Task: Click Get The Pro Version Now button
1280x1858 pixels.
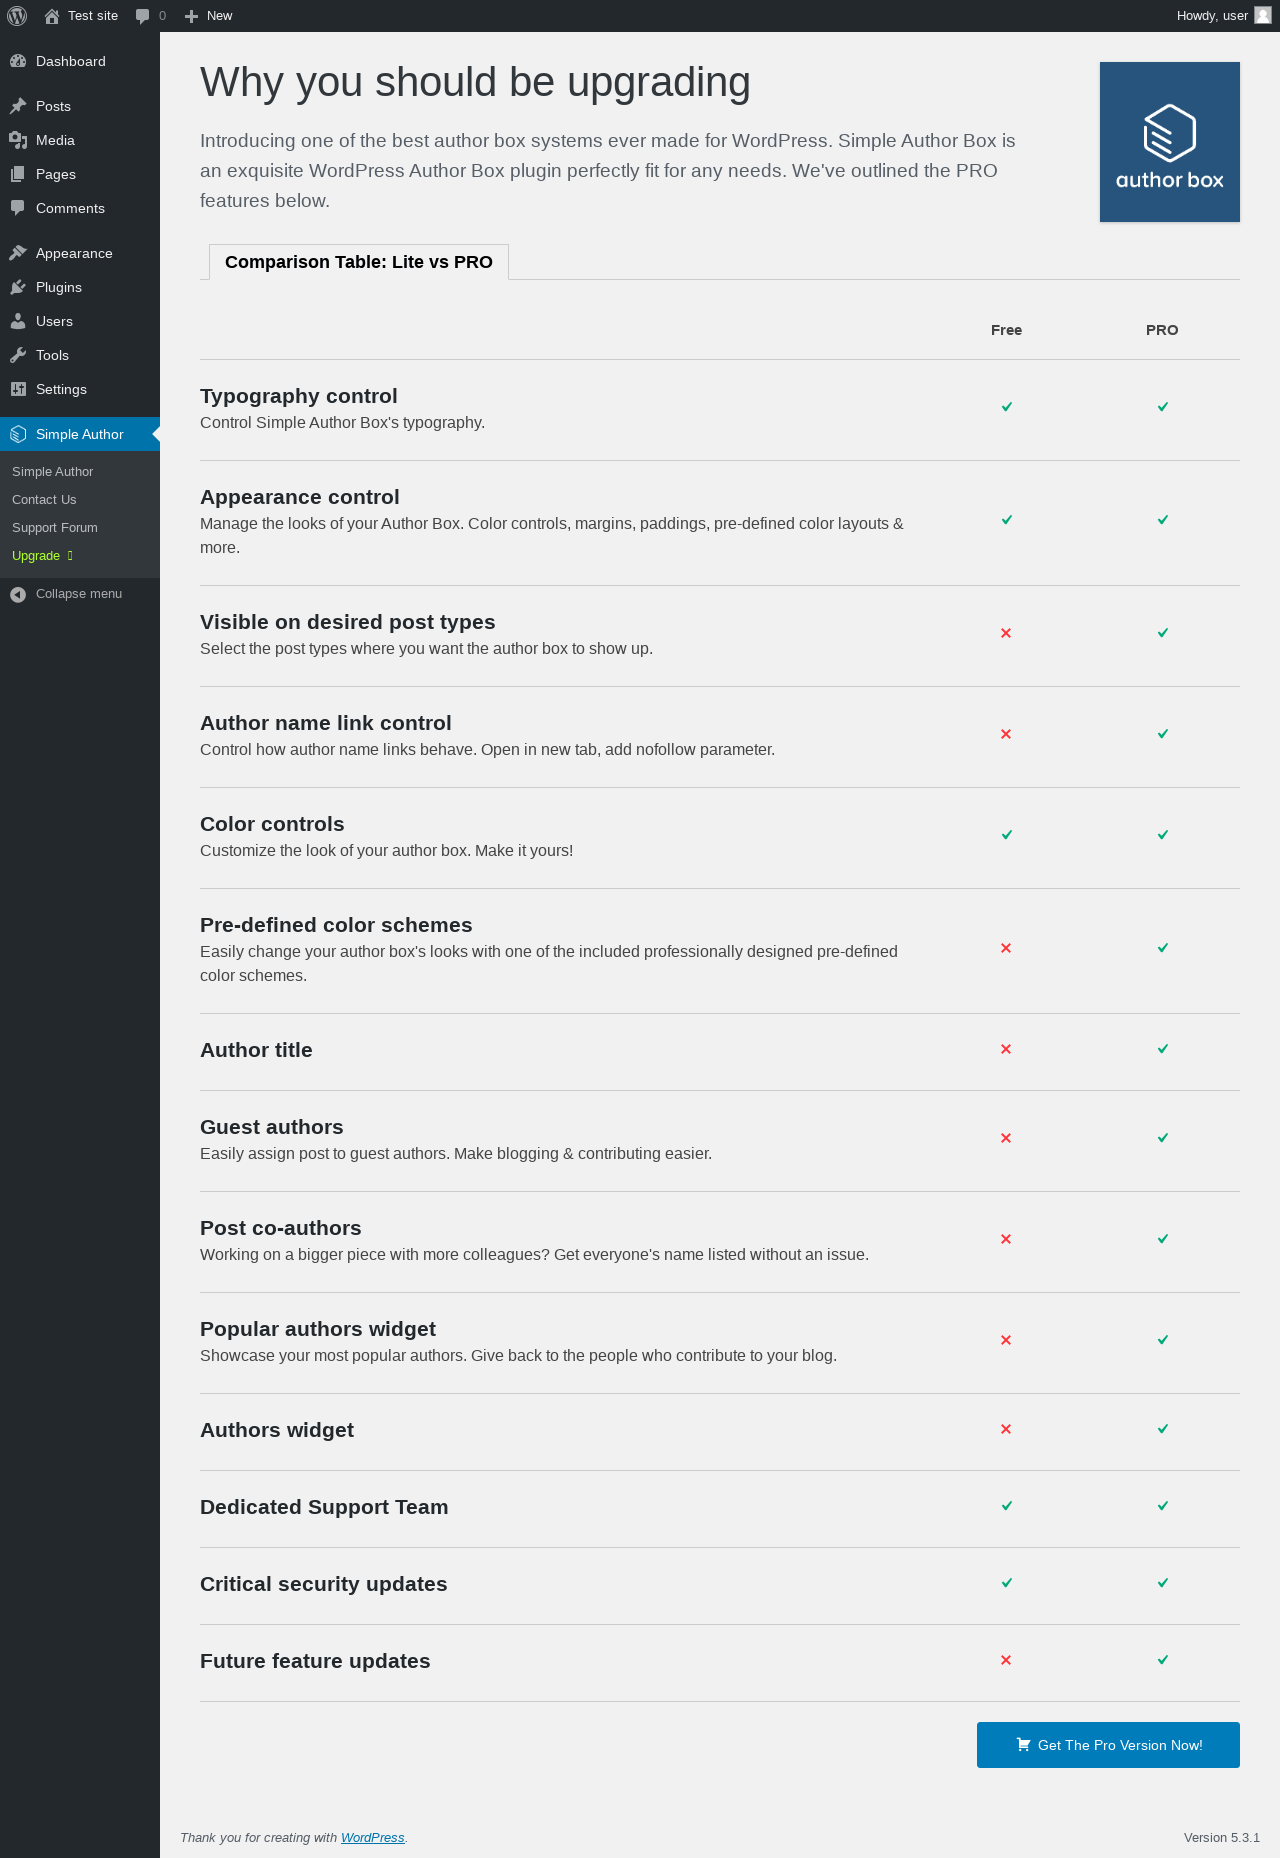Action: tap(1108, 1745)
